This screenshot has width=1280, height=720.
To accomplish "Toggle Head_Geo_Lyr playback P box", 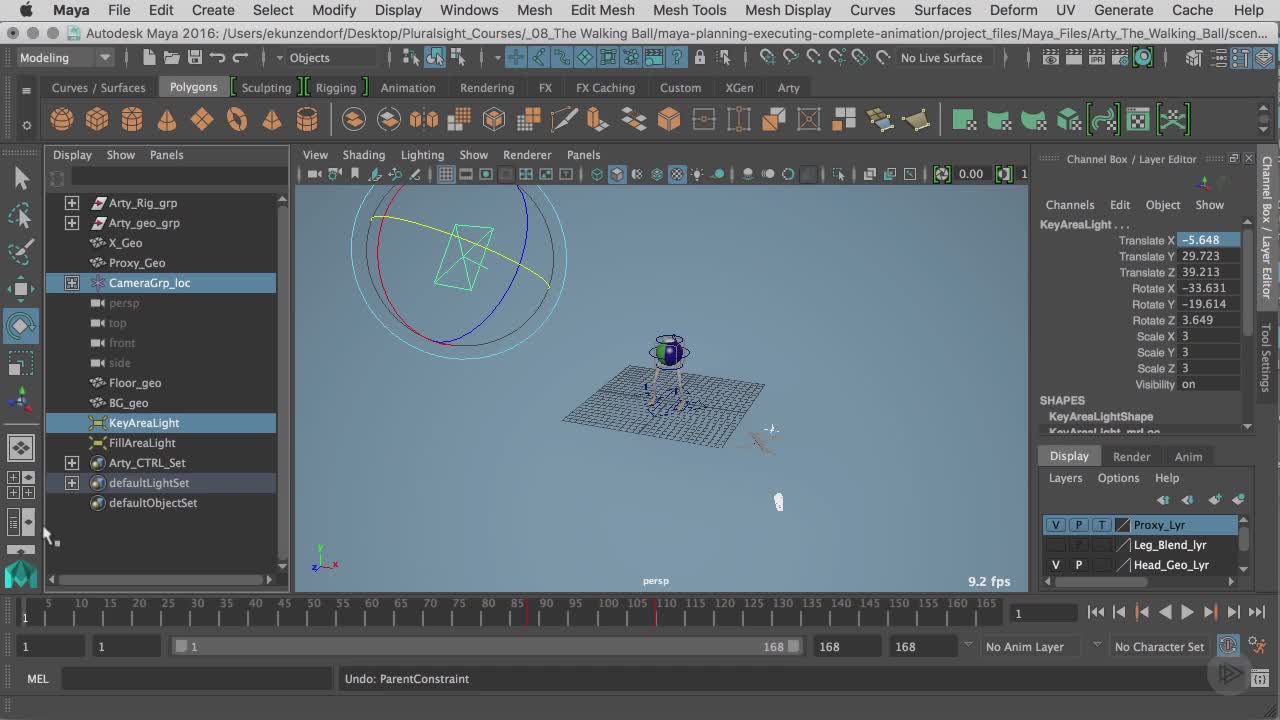I will click(1078, 565).
